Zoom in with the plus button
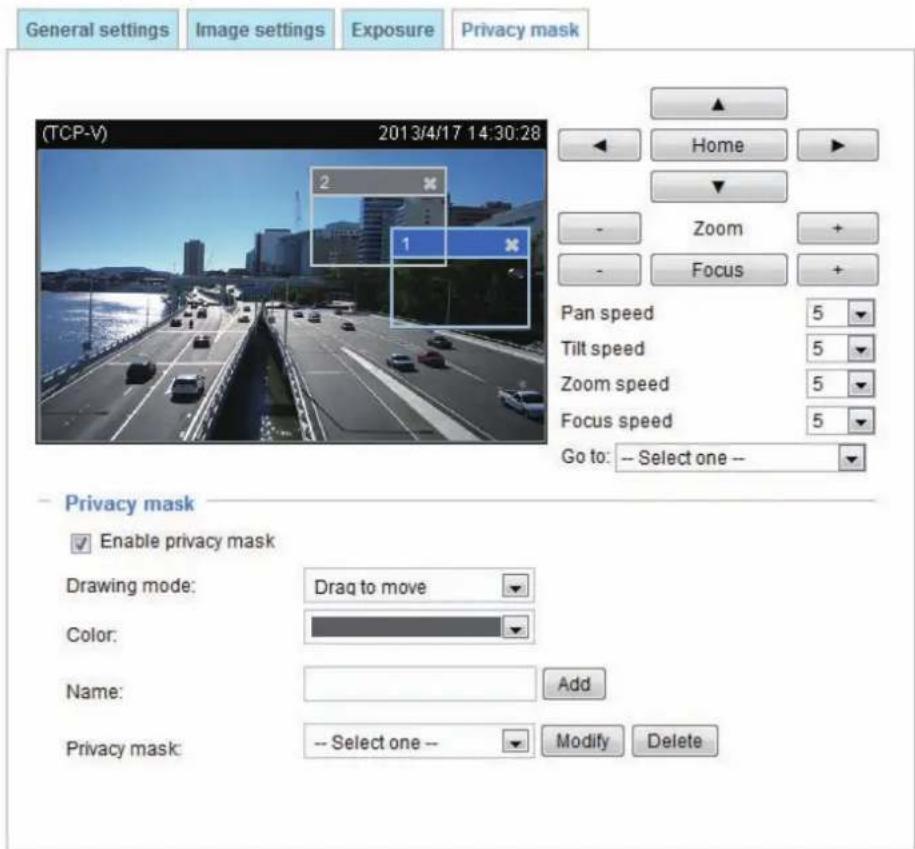This screenshot has width=915, height=849. (x=837, y=229)
